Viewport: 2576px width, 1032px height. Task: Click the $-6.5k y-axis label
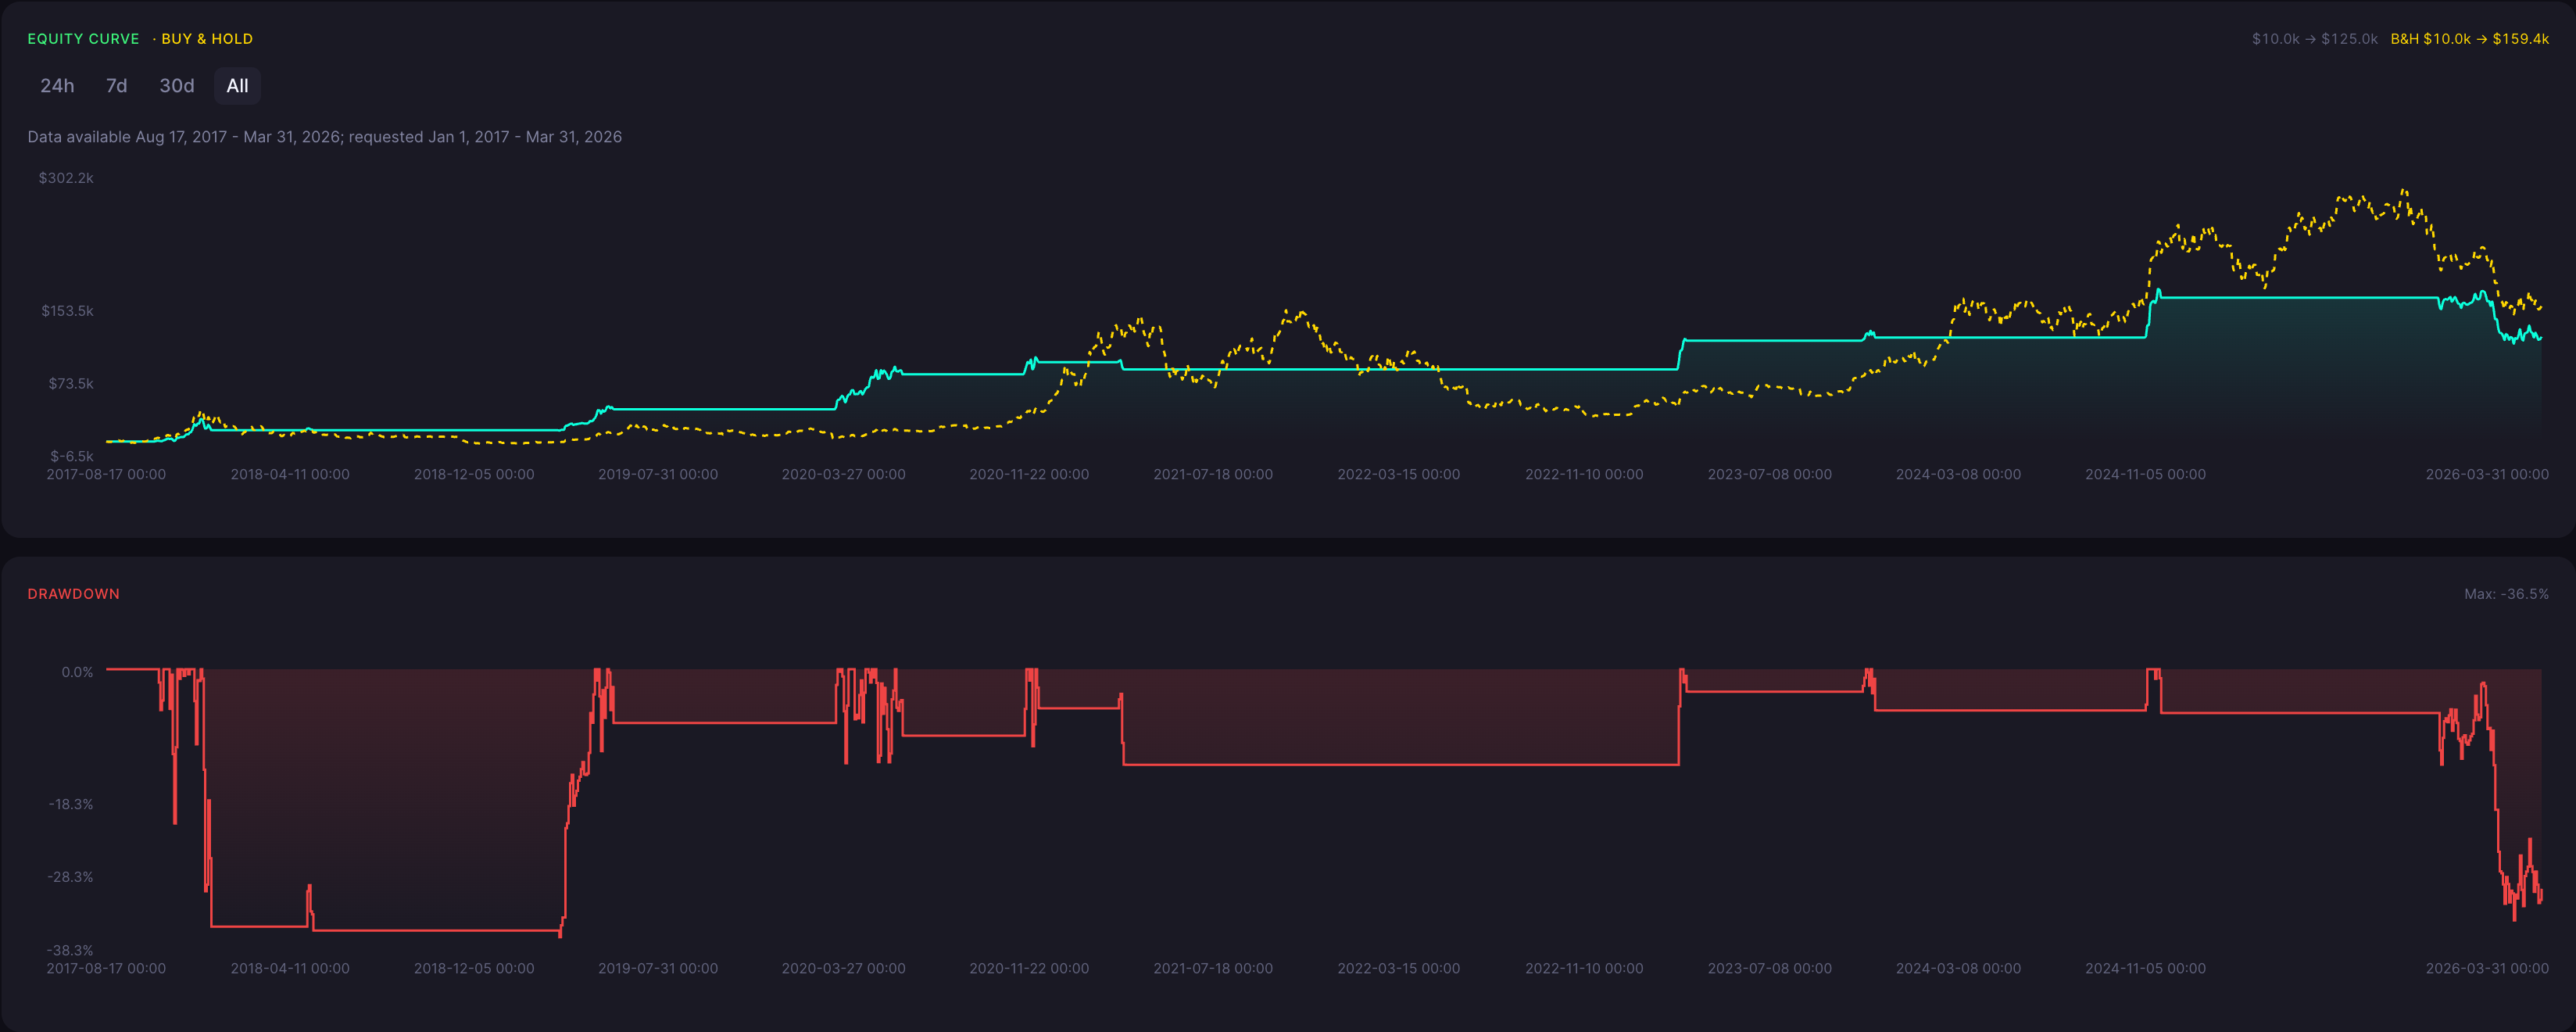[72, 456]
